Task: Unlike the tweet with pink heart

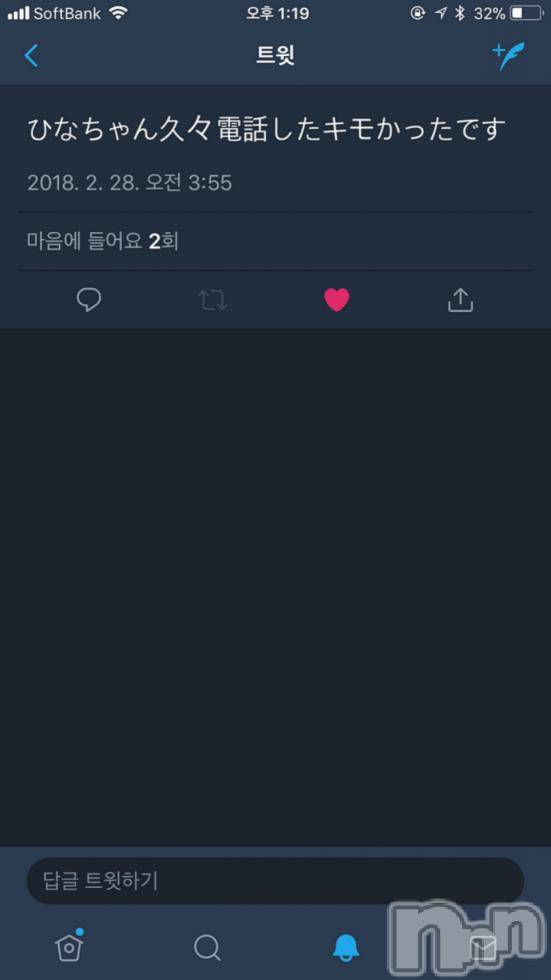Action: coord(337,301)
